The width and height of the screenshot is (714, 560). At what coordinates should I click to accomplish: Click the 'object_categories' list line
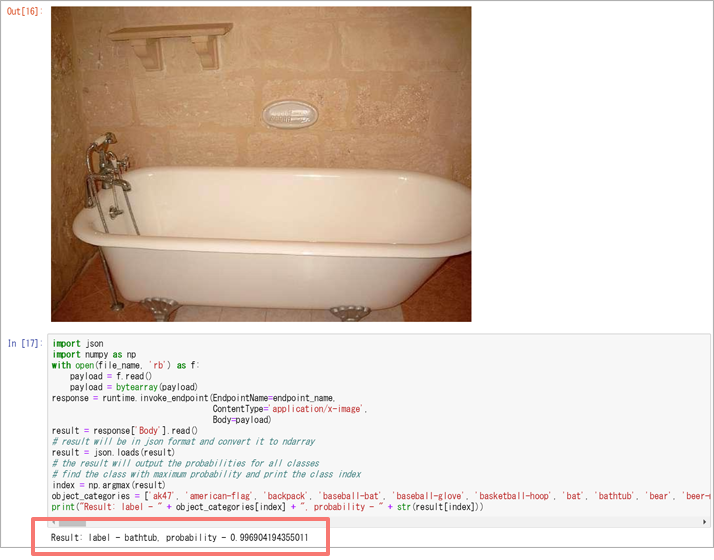pyautogui.click(x=381, y=496)
